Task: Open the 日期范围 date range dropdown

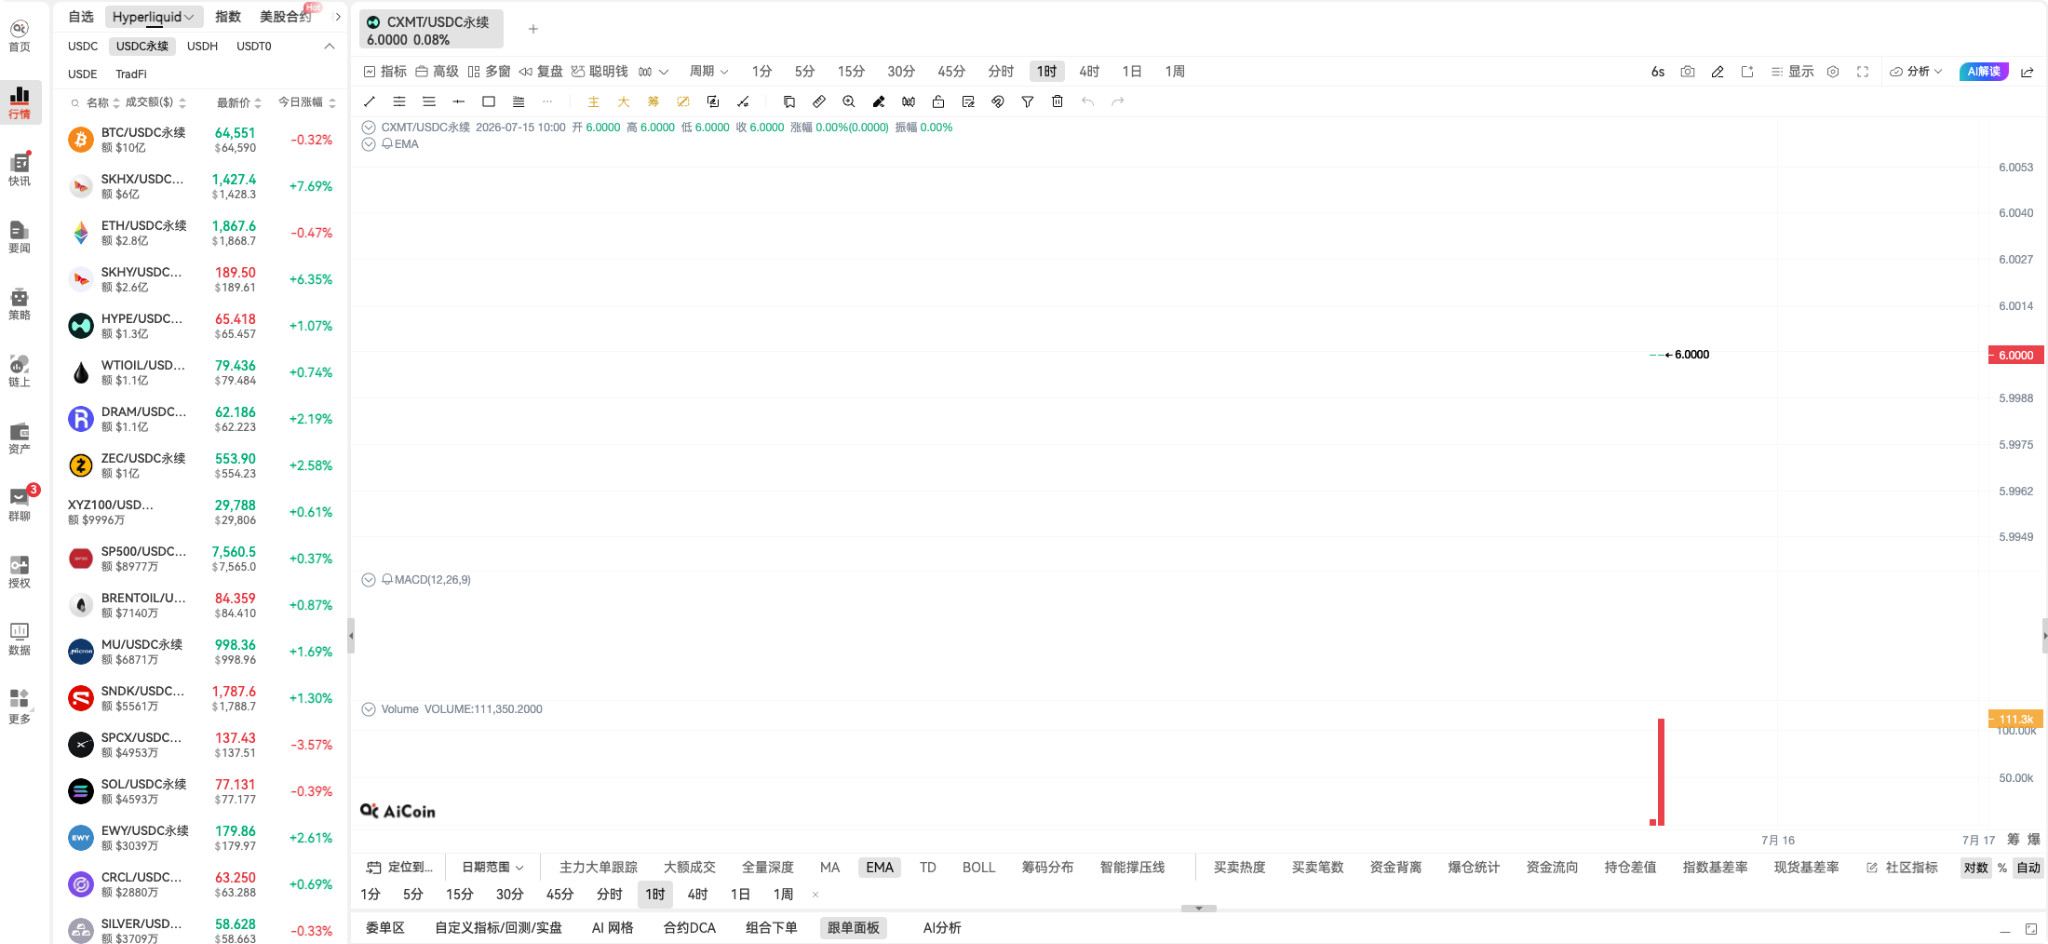Action: tap(492, 867)
